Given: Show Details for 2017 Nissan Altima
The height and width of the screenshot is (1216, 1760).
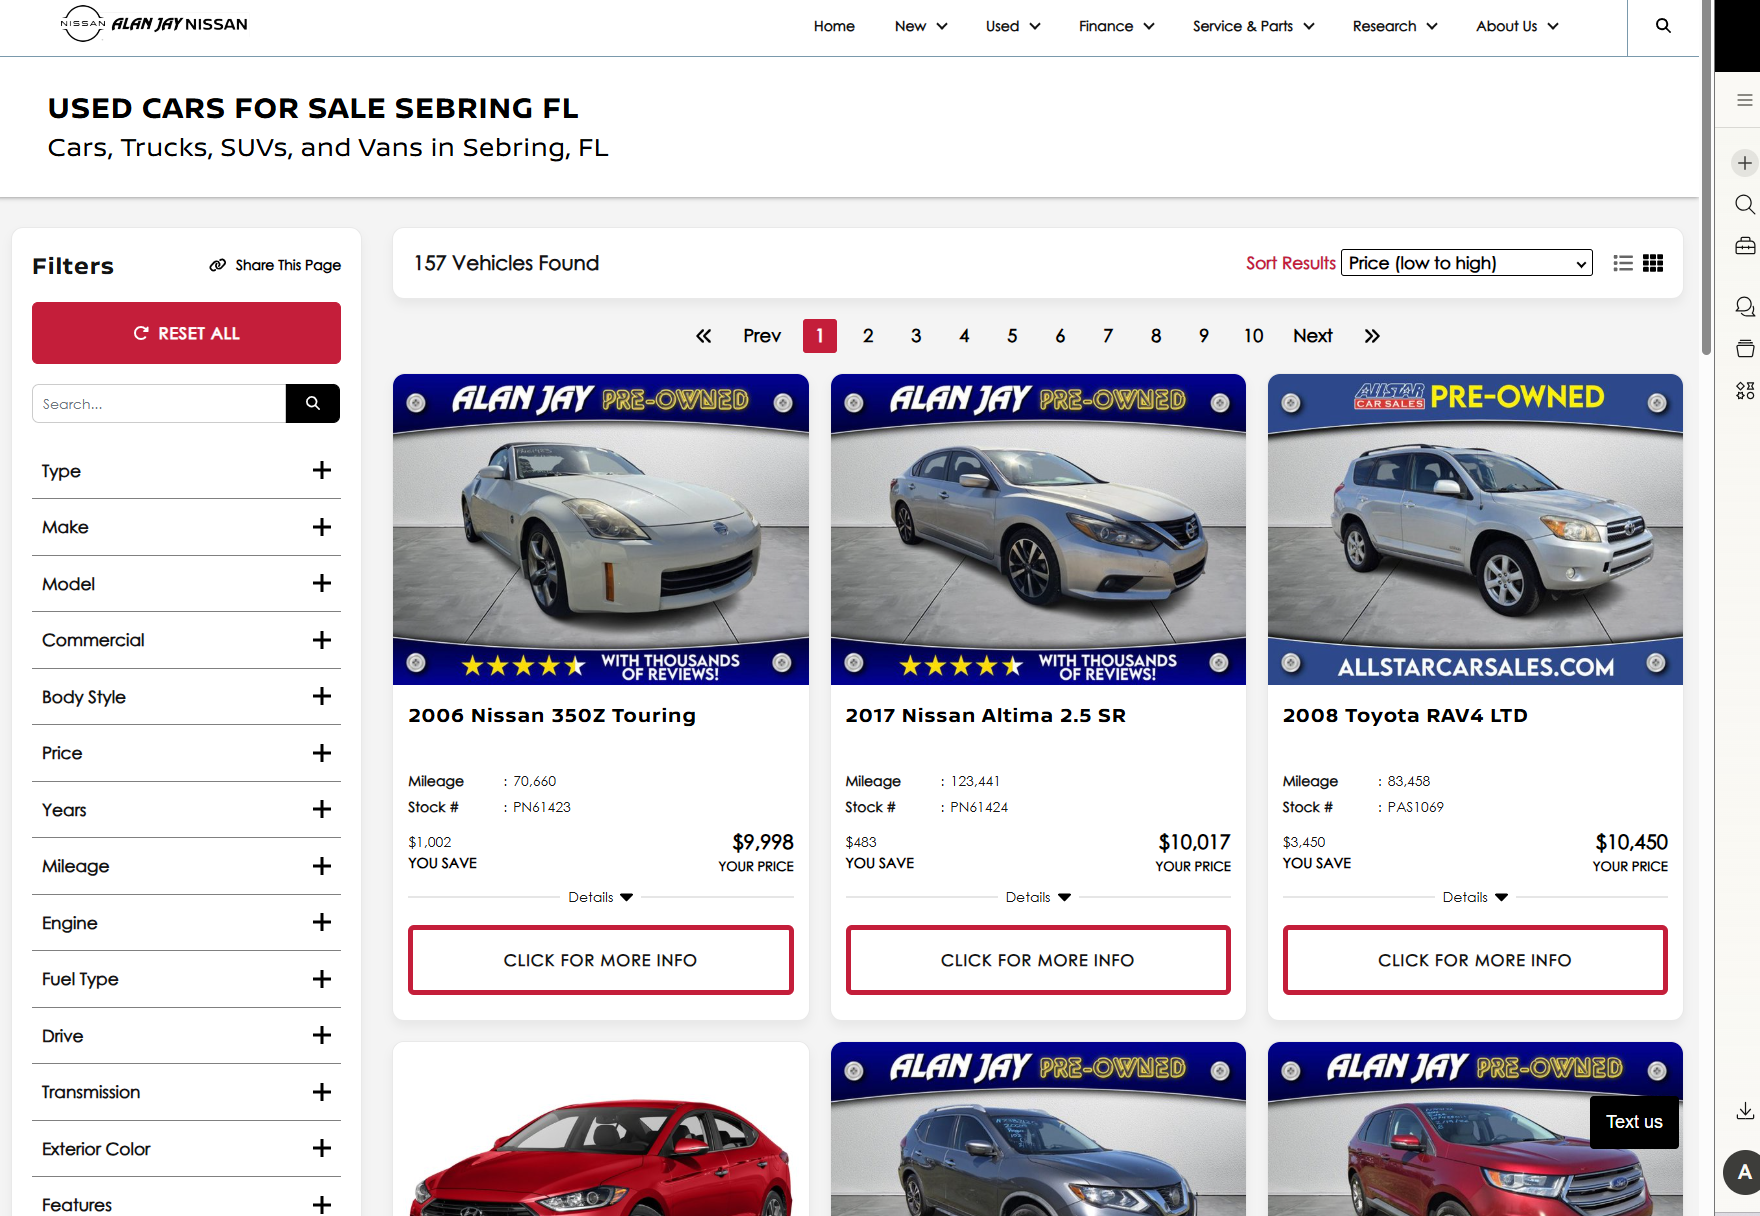Looking at the screenshot, I should click(x=1038, y=897).
